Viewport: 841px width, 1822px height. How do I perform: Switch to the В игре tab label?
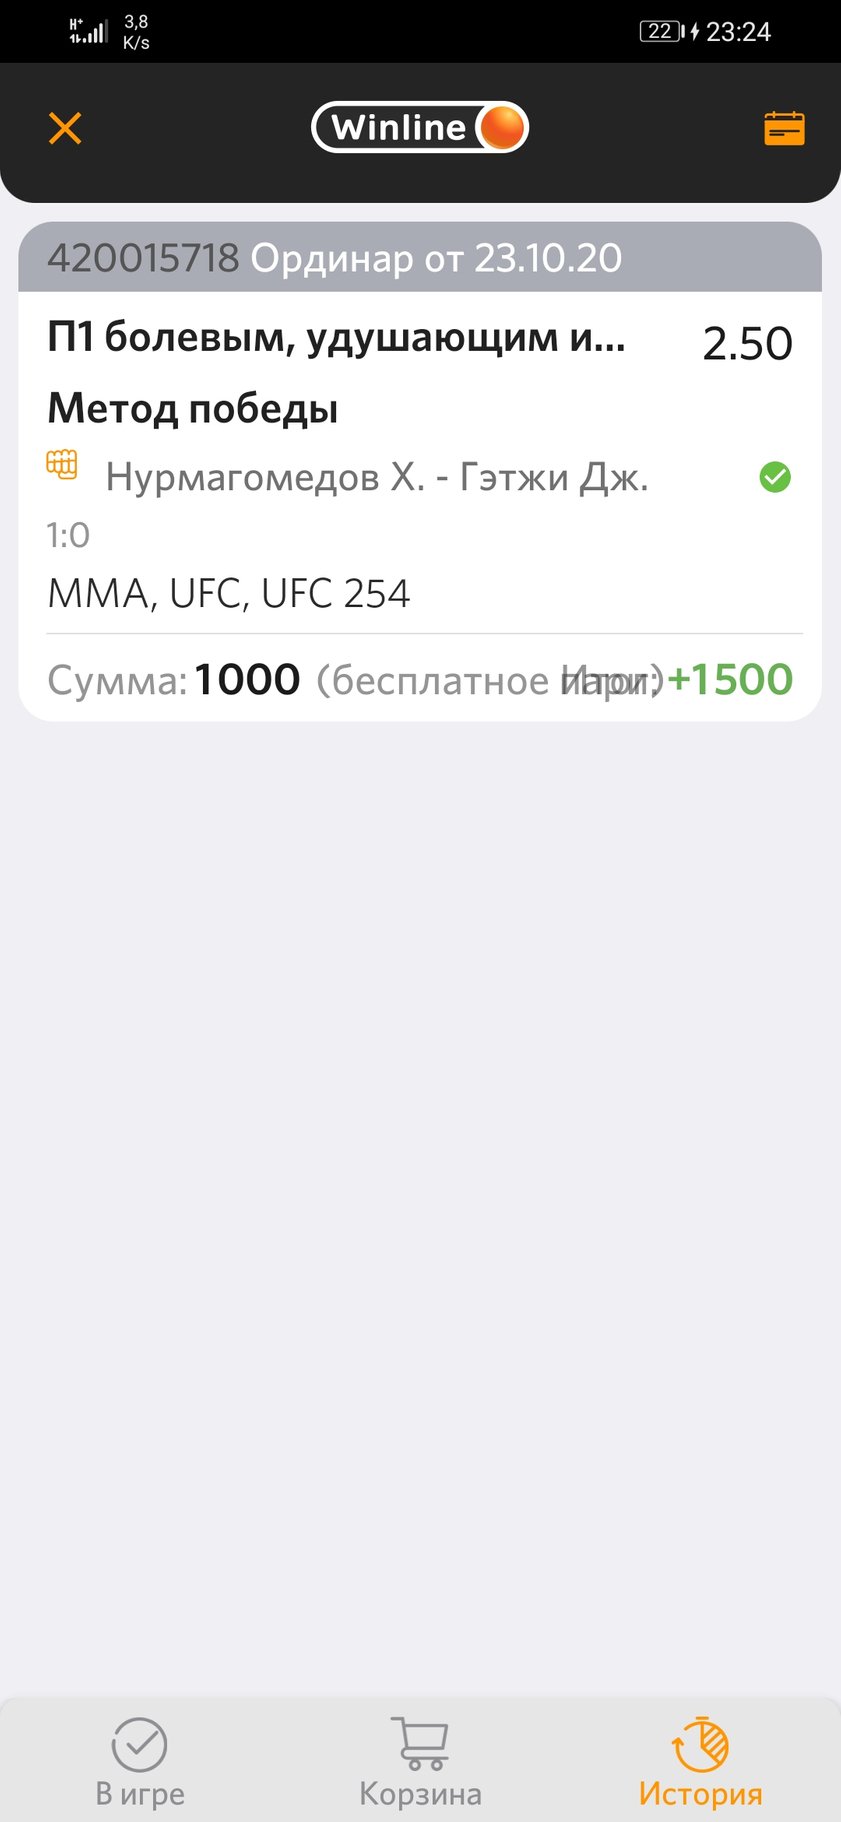point(140,1794)
